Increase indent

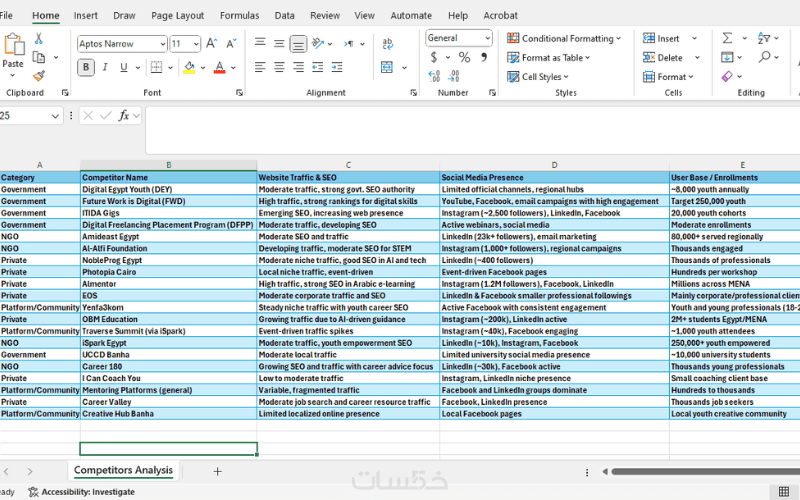coord(337,67)
